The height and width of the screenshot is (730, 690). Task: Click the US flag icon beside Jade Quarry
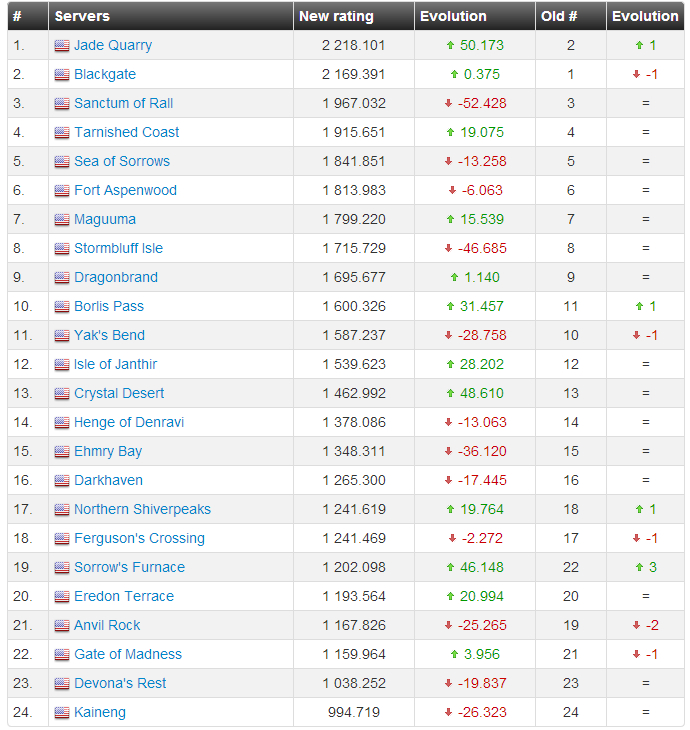coord(61,46)
